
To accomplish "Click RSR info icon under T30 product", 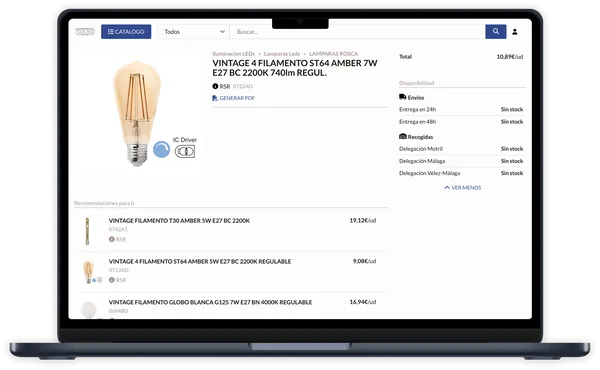I will click(x=112, y=239).
